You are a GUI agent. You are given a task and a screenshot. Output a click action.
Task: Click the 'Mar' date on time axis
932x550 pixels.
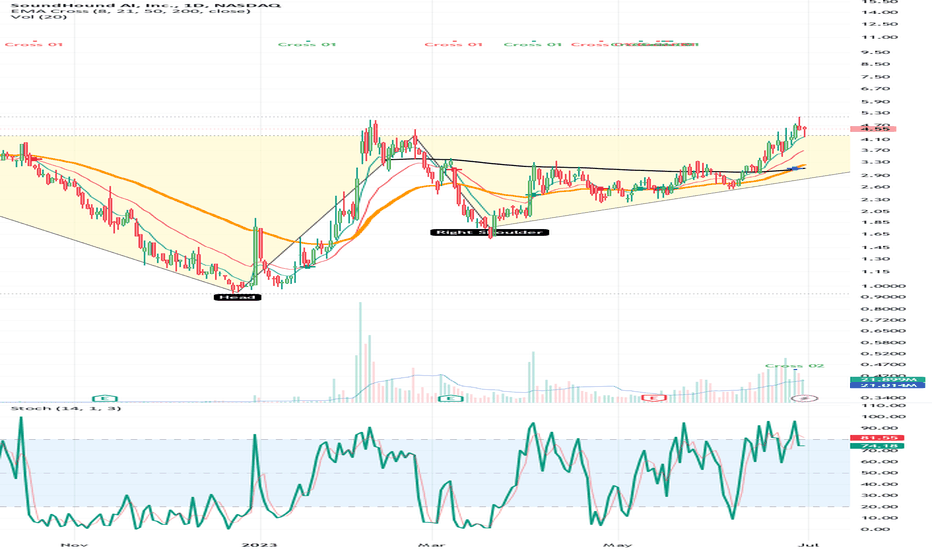click(x=432, y=545)
